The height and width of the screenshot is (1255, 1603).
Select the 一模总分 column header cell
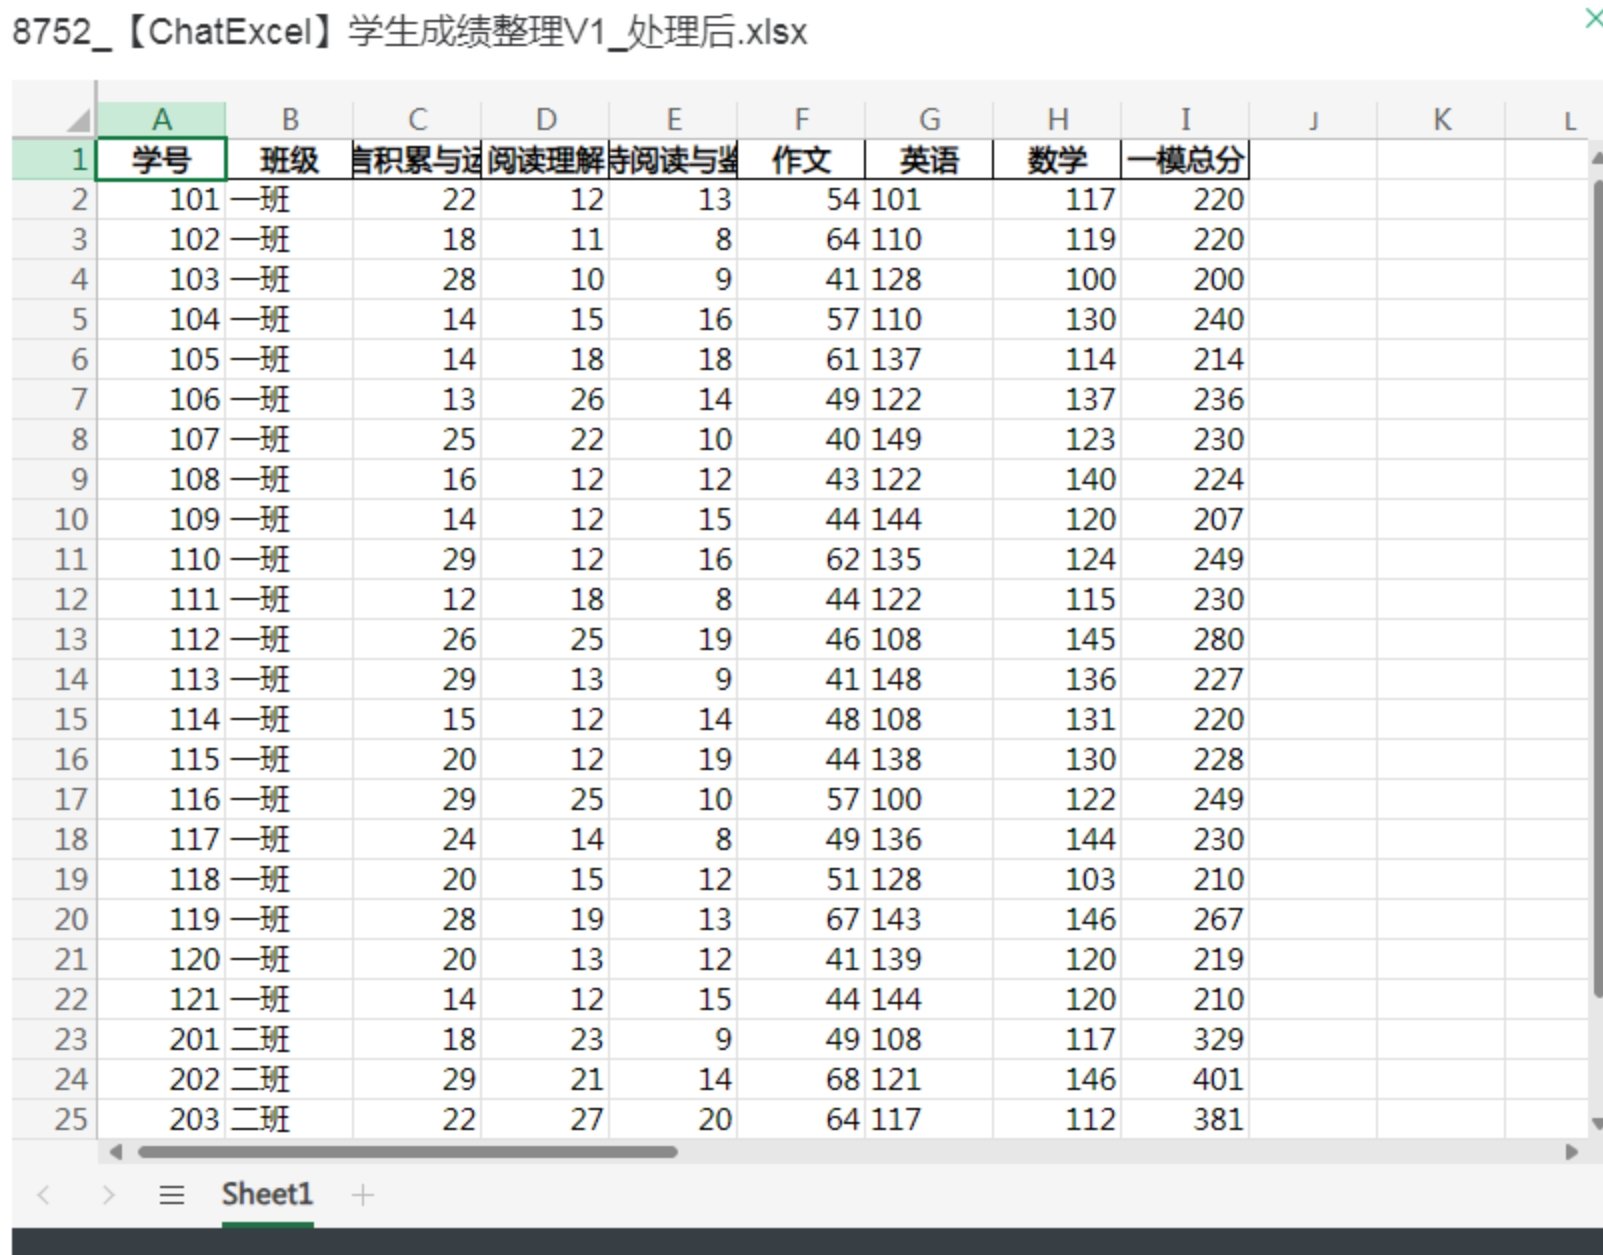click(1185, 159)
